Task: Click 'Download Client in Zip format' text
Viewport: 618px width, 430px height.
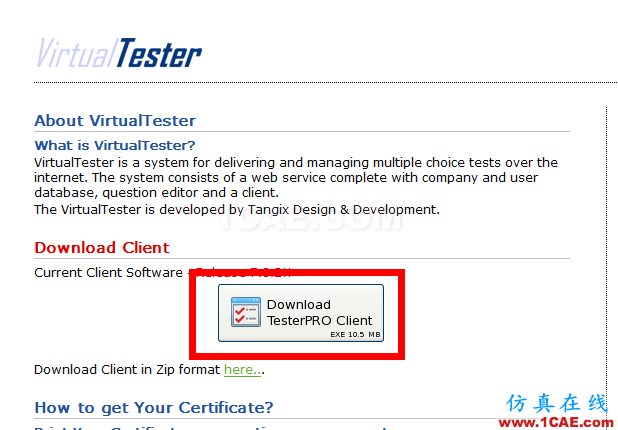Action: click(127, 370)
